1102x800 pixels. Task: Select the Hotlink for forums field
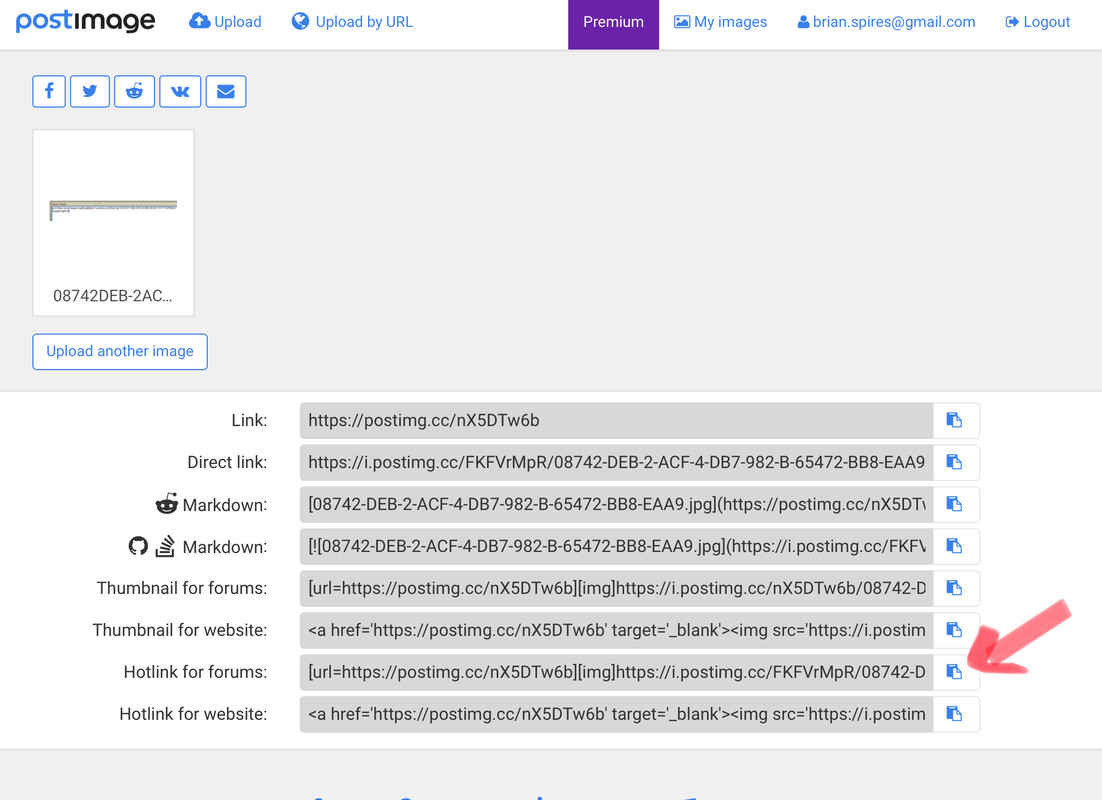pos(616,672)
